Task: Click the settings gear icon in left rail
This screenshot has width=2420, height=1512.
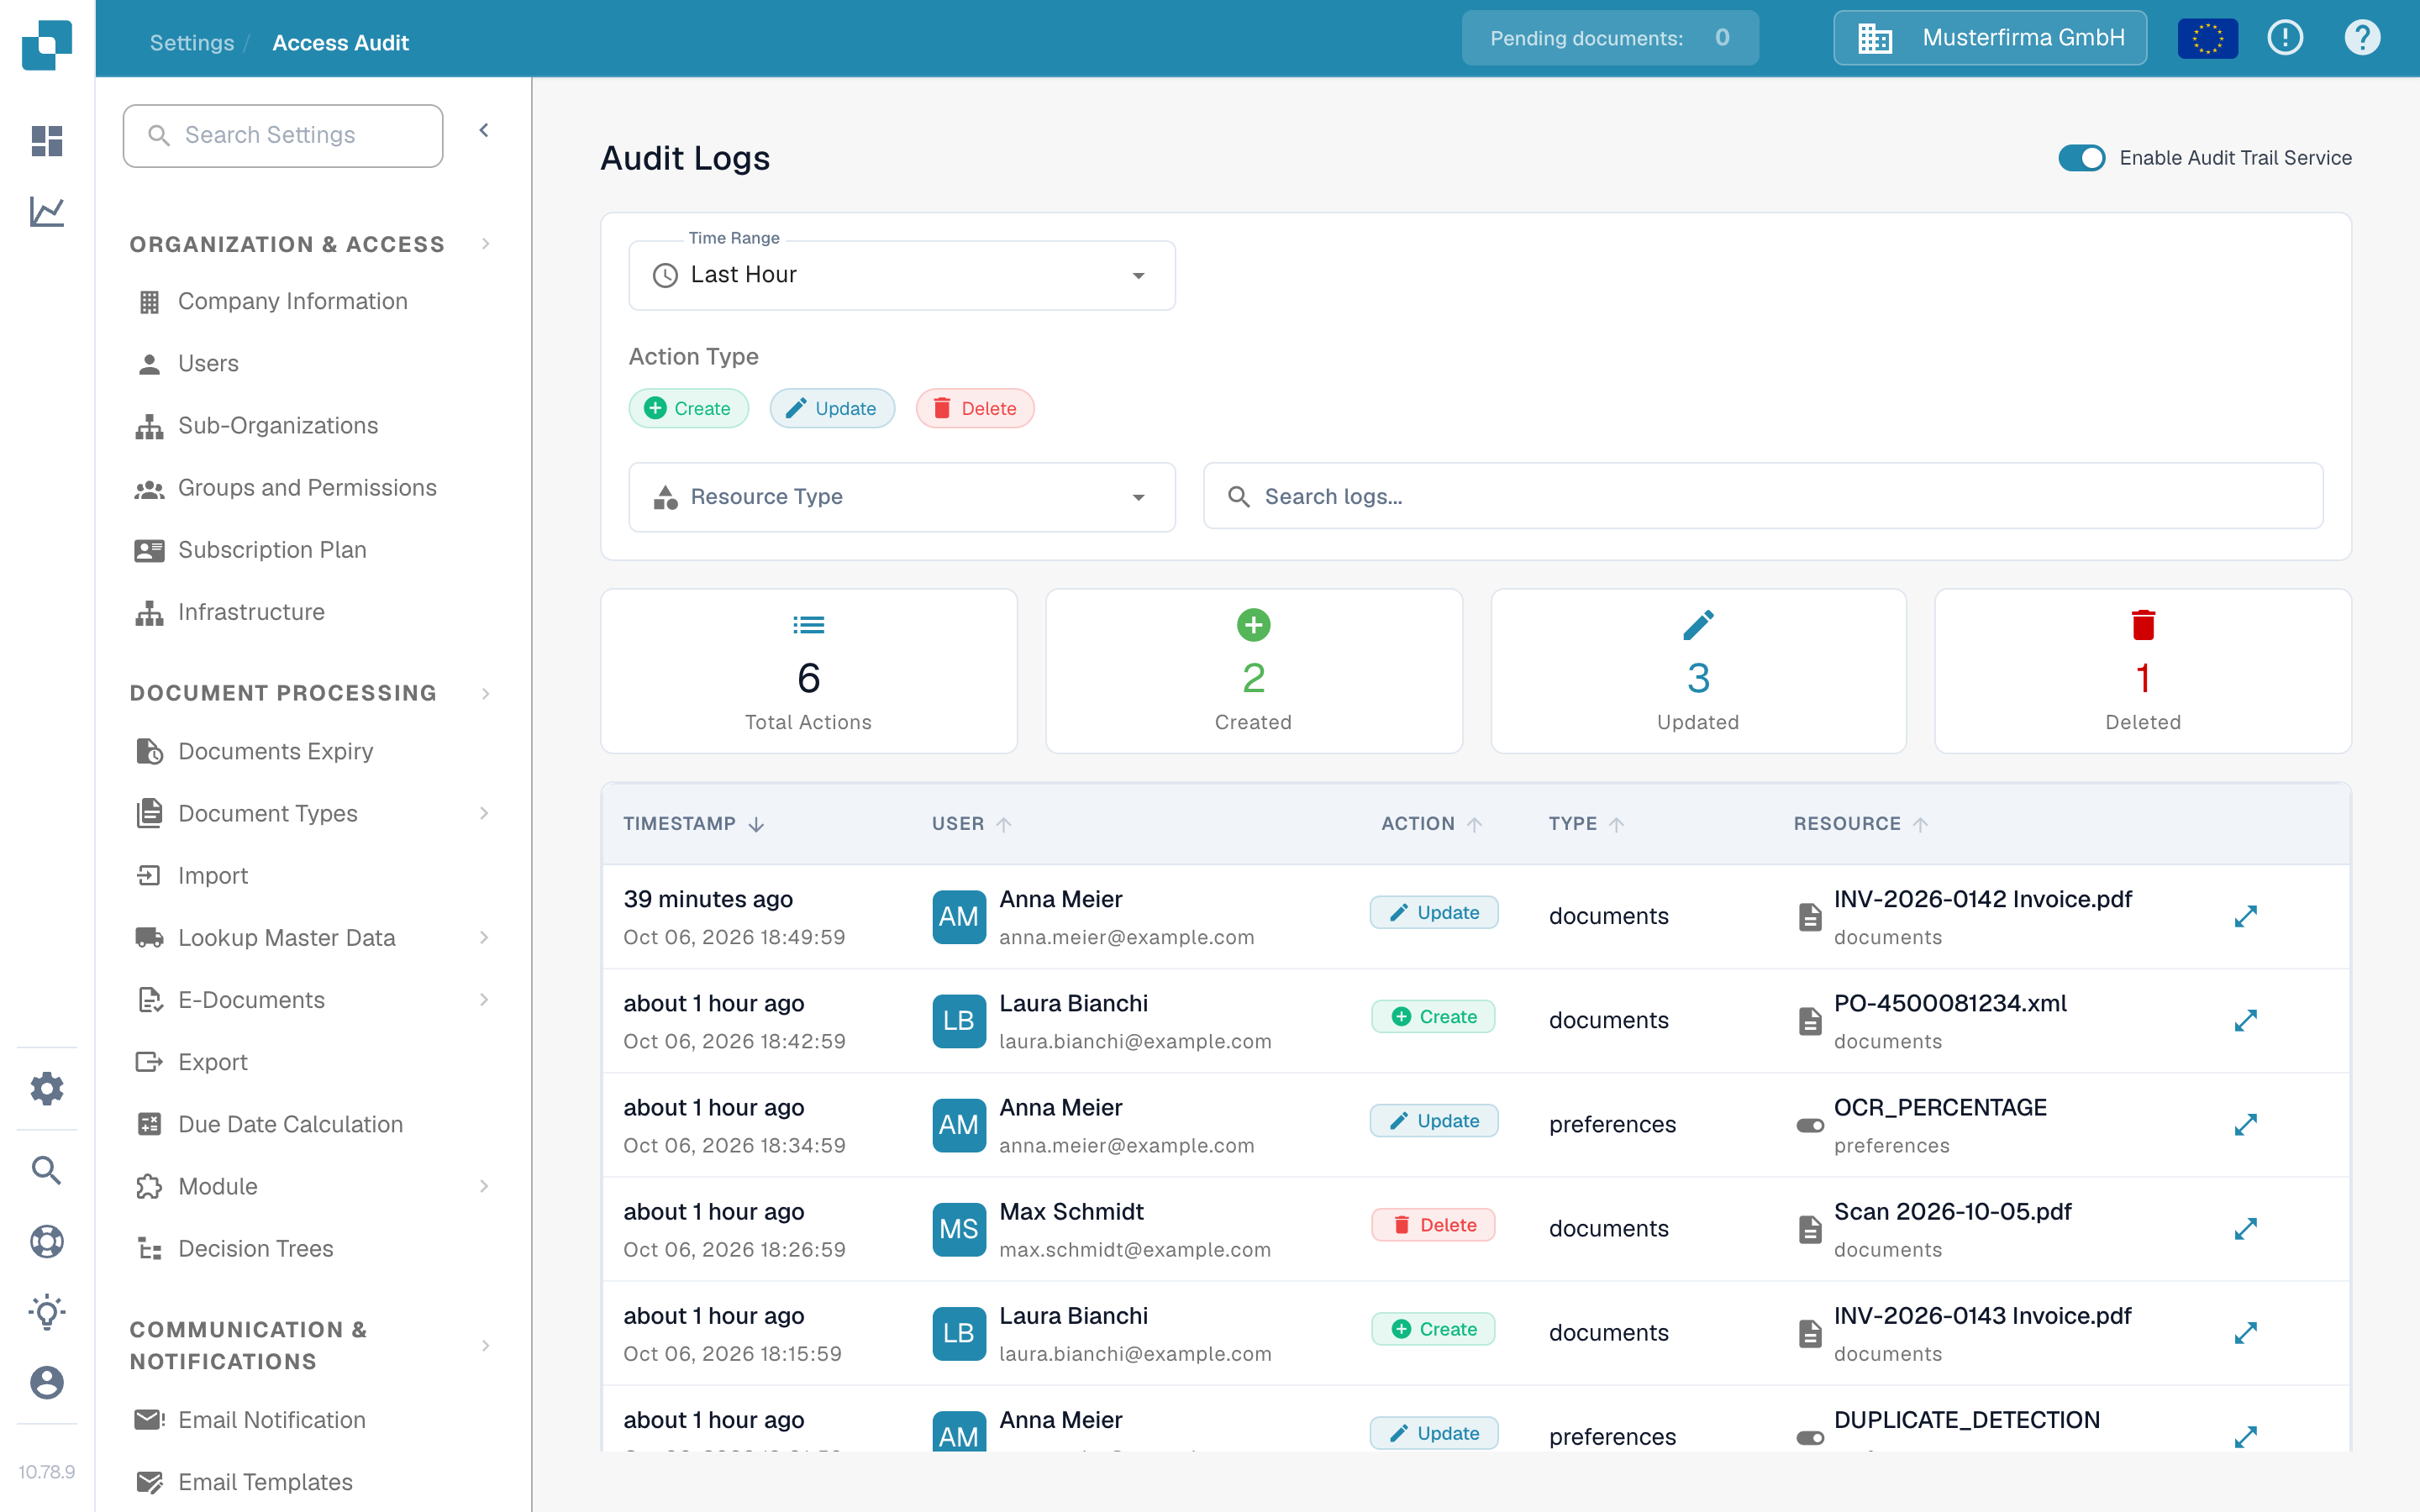Action: [x=47, y=1088]
